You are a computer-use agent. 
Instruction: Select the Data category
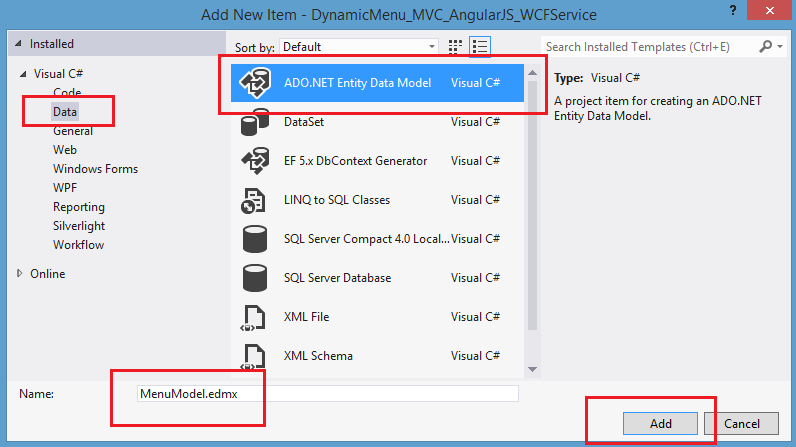click(x=65, y=112)
